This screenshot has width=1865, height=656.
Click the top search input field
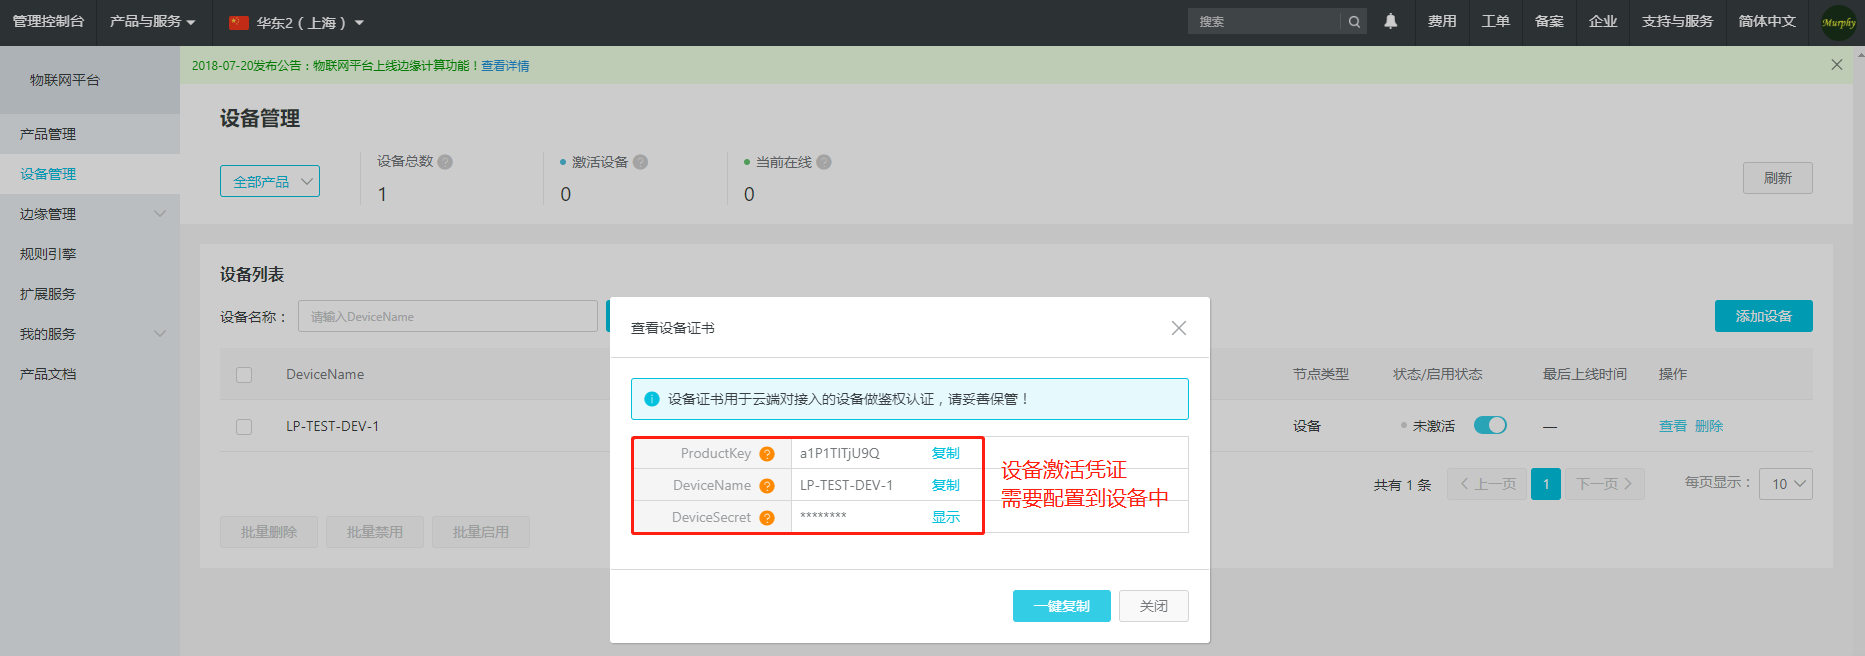pos(1262,22)
